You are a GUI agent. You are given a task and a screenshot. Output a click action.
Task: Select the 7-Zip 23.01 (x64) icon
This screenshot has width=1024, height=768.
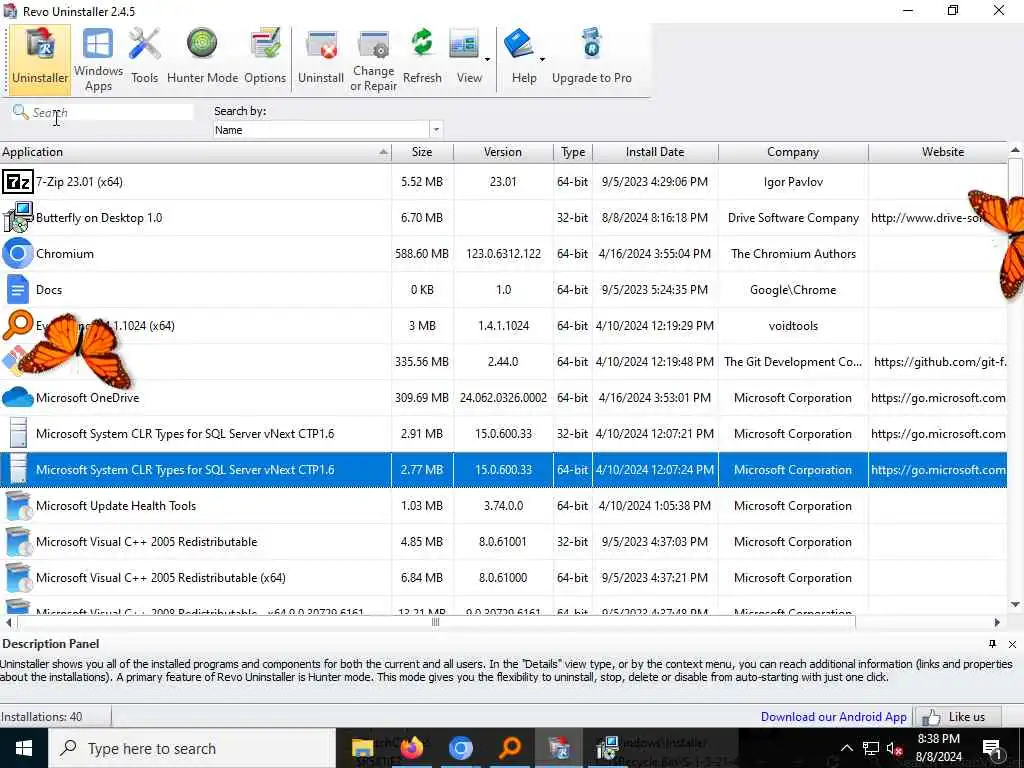18,182
